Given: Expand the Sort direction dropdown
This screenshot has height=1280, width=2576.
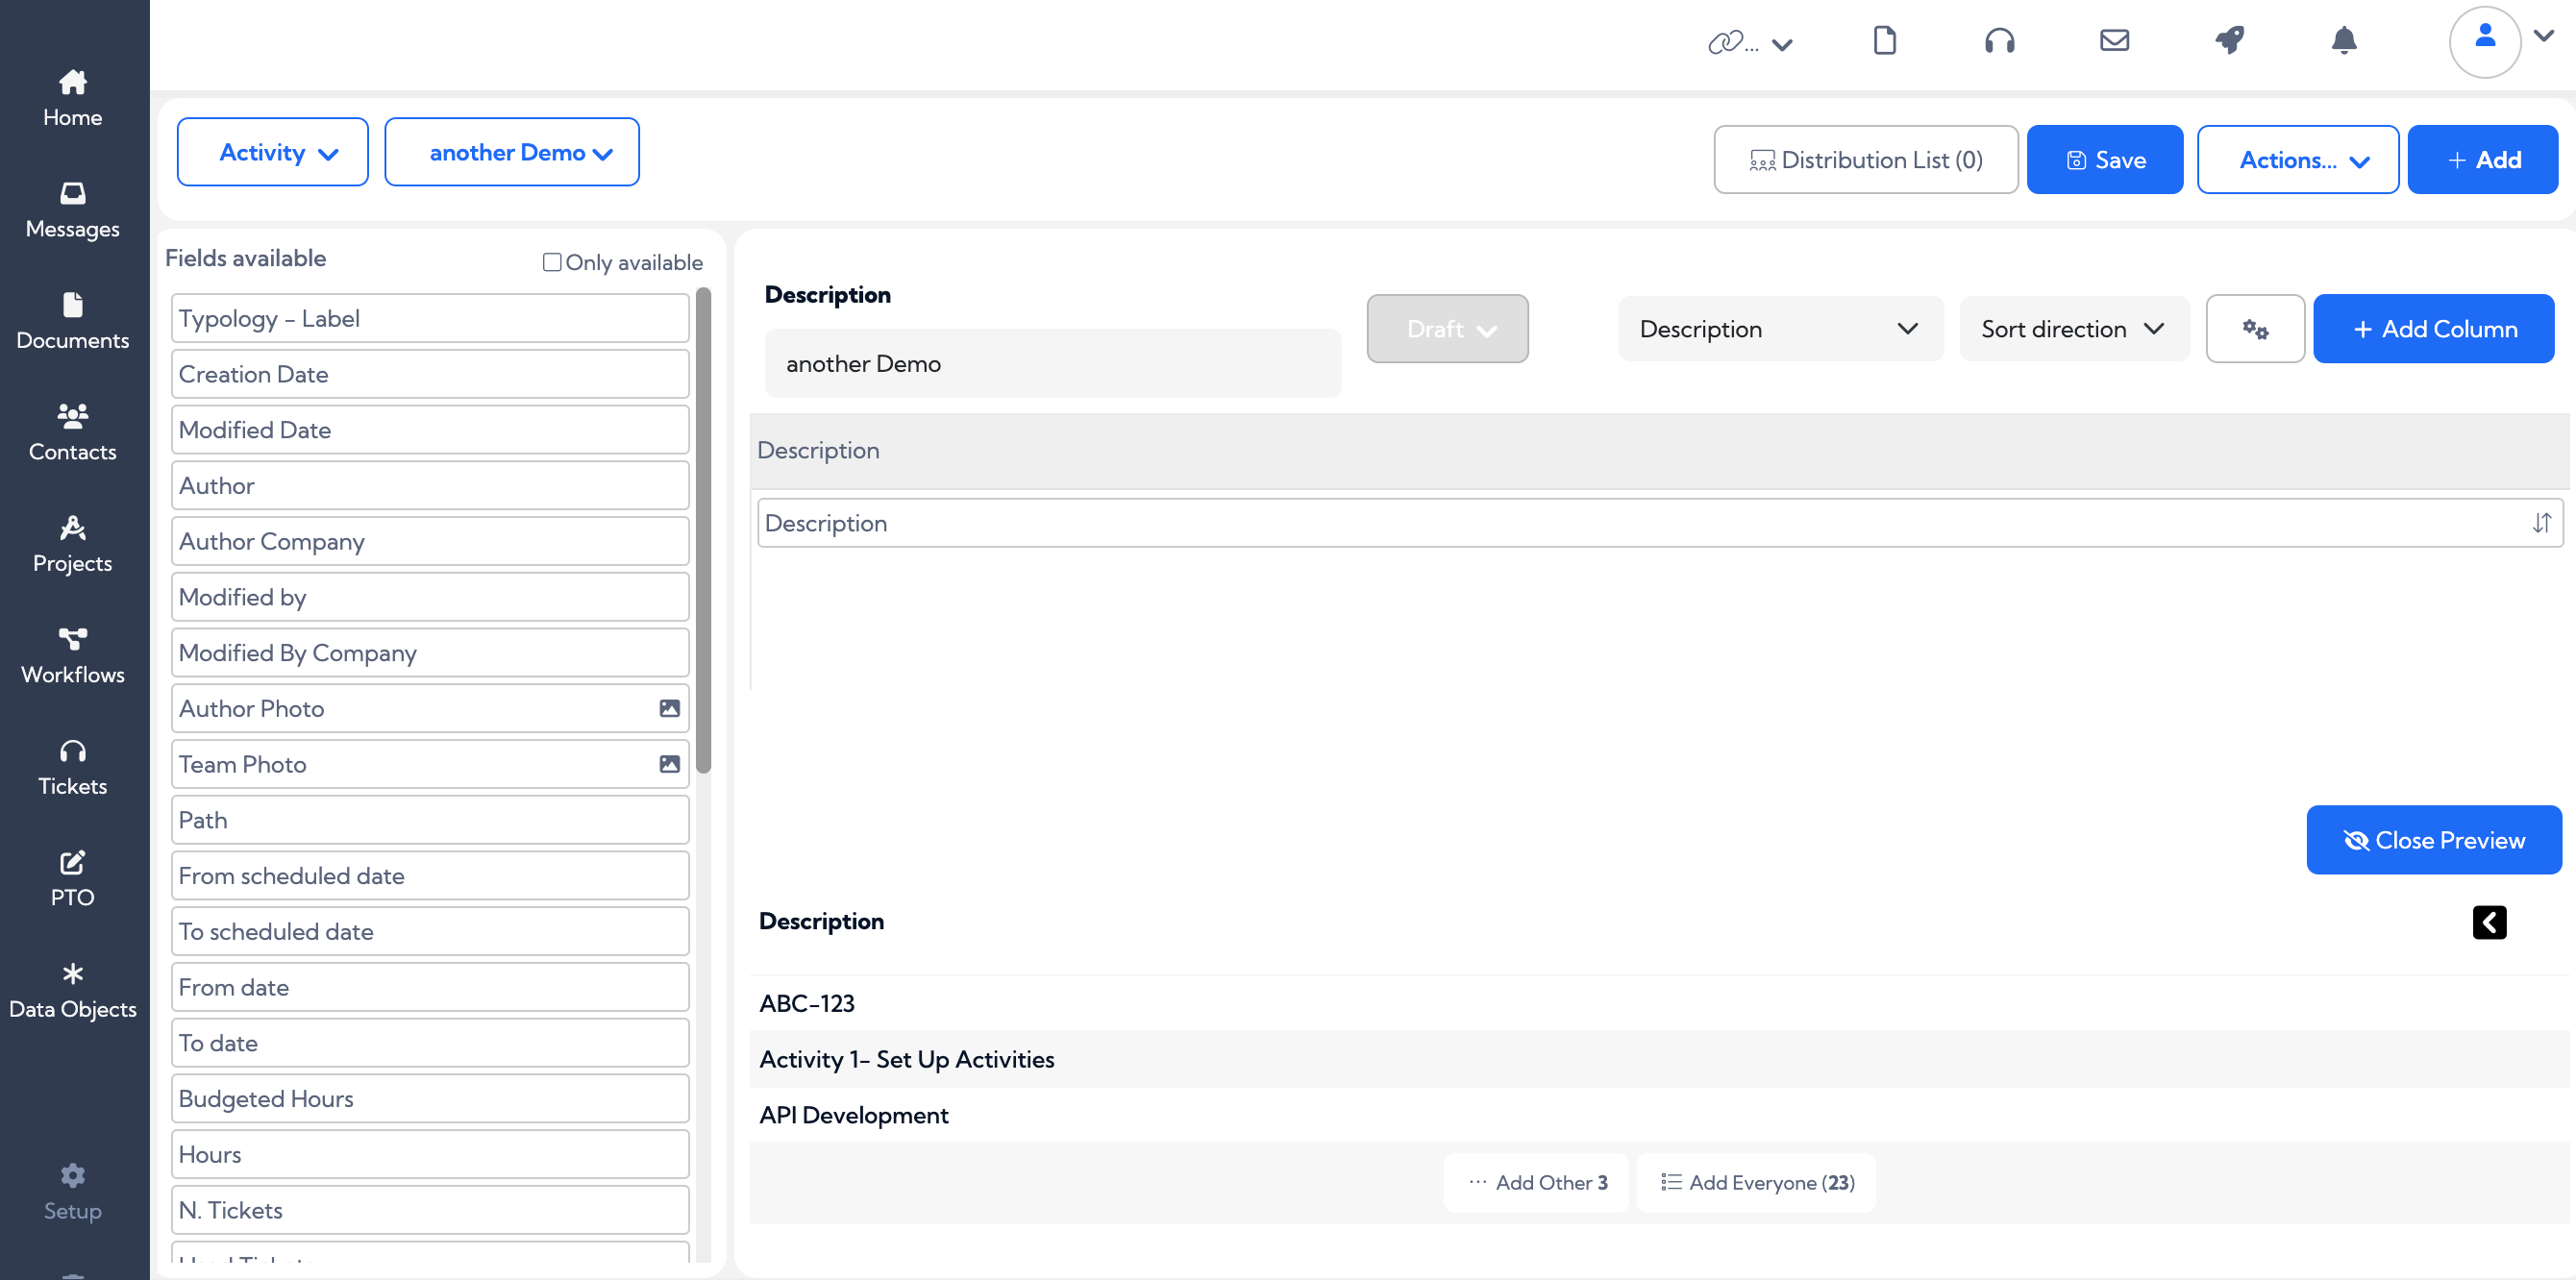Looking at the screenshot, I should point(2073,328).
